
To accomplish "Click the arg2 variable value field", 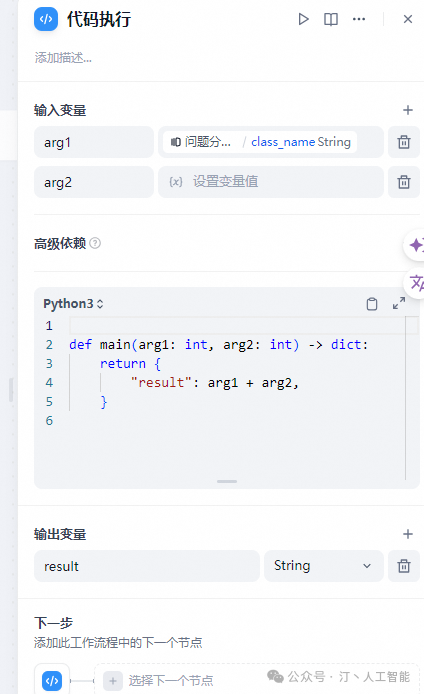I will 271,182.
